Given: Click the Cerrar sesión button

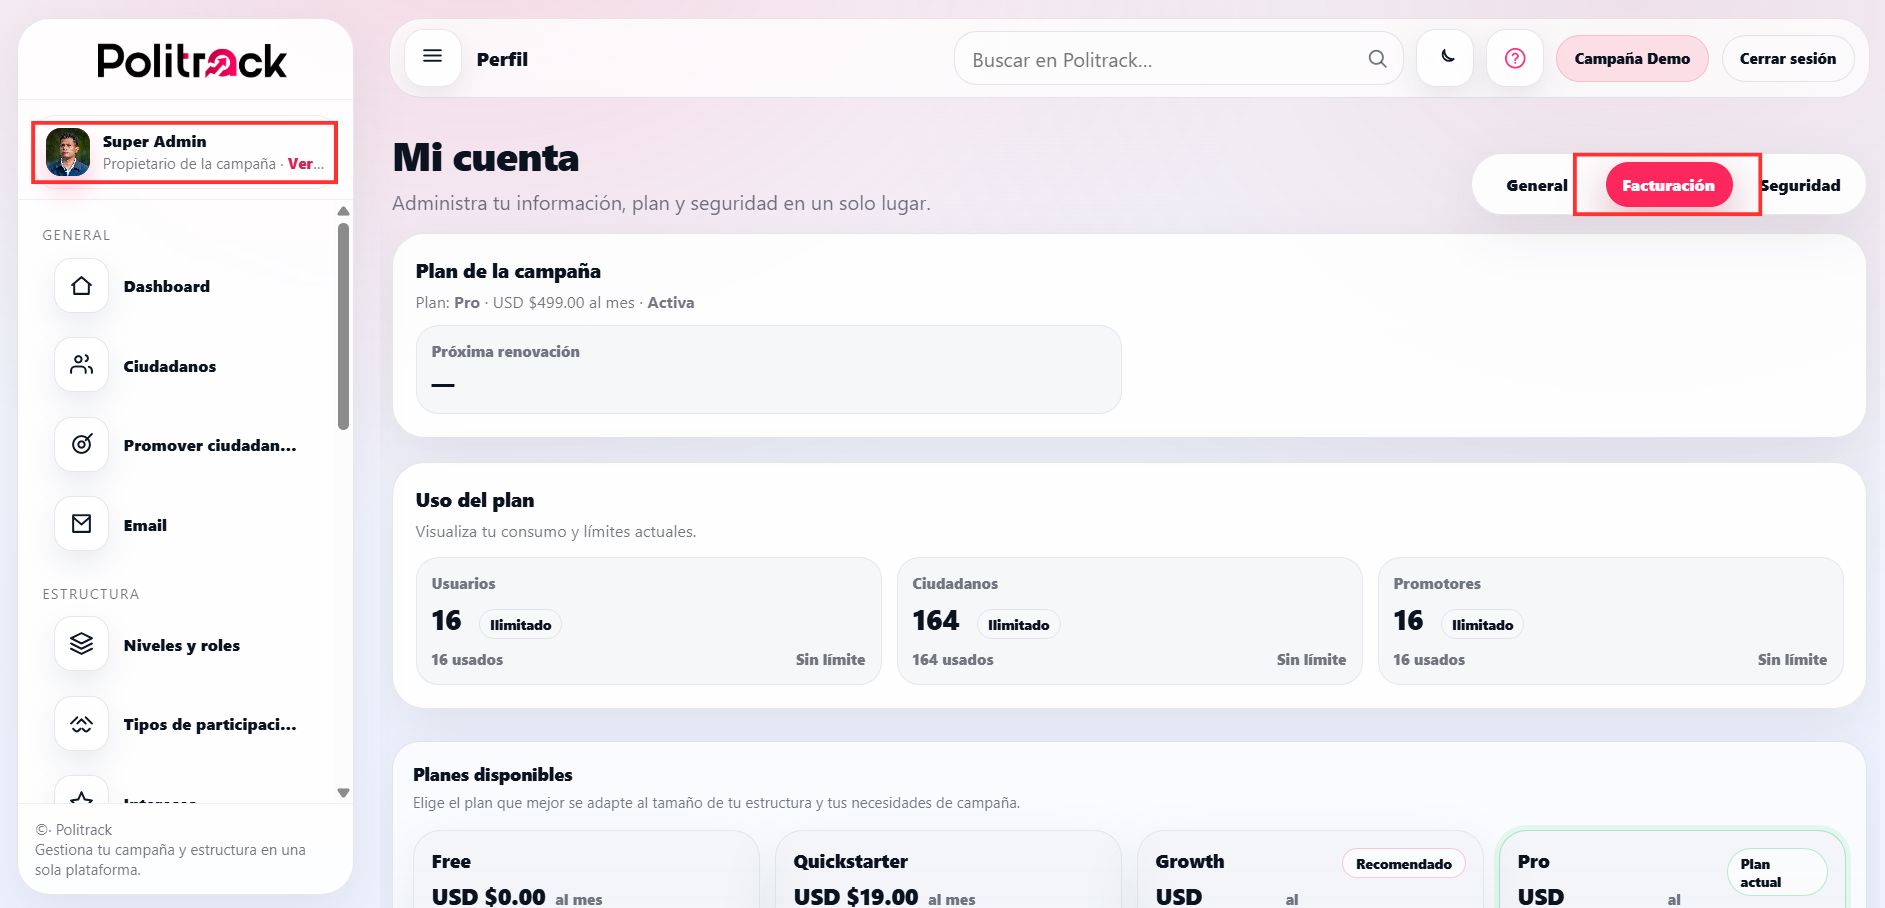Looking at the screenshot, I should [x=1788, y=58].
